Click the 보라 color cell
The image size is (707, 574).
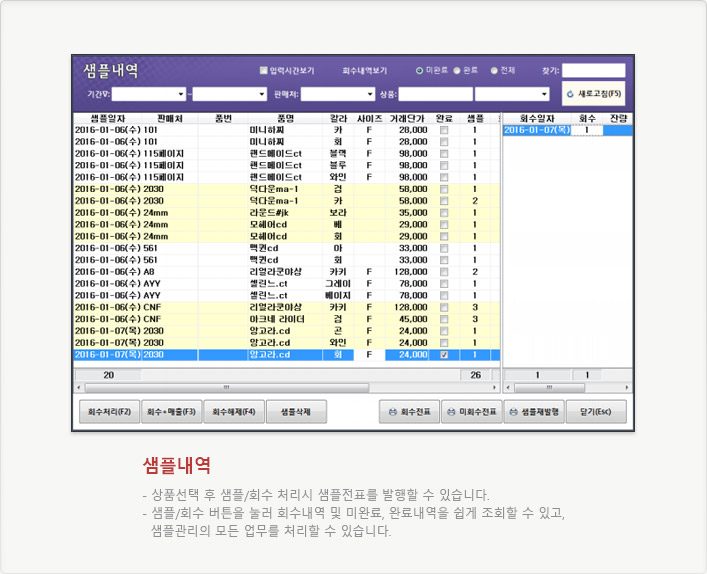click(x=338, y=213)
